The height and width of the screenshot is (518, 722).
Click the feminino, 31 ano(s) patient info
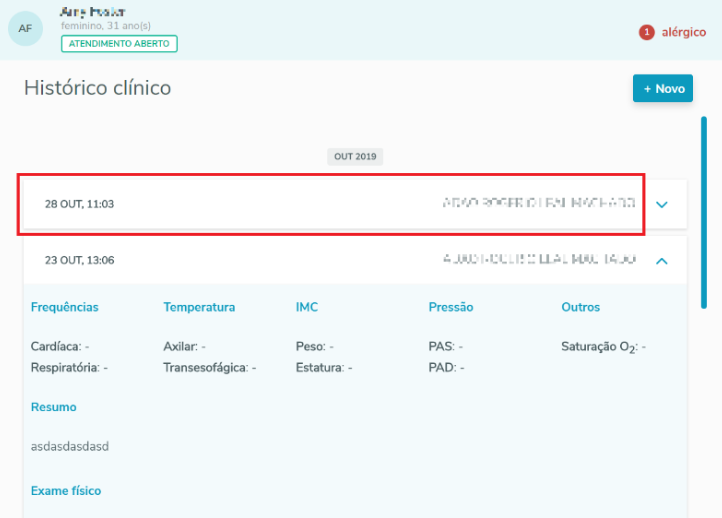coord(105,26)
